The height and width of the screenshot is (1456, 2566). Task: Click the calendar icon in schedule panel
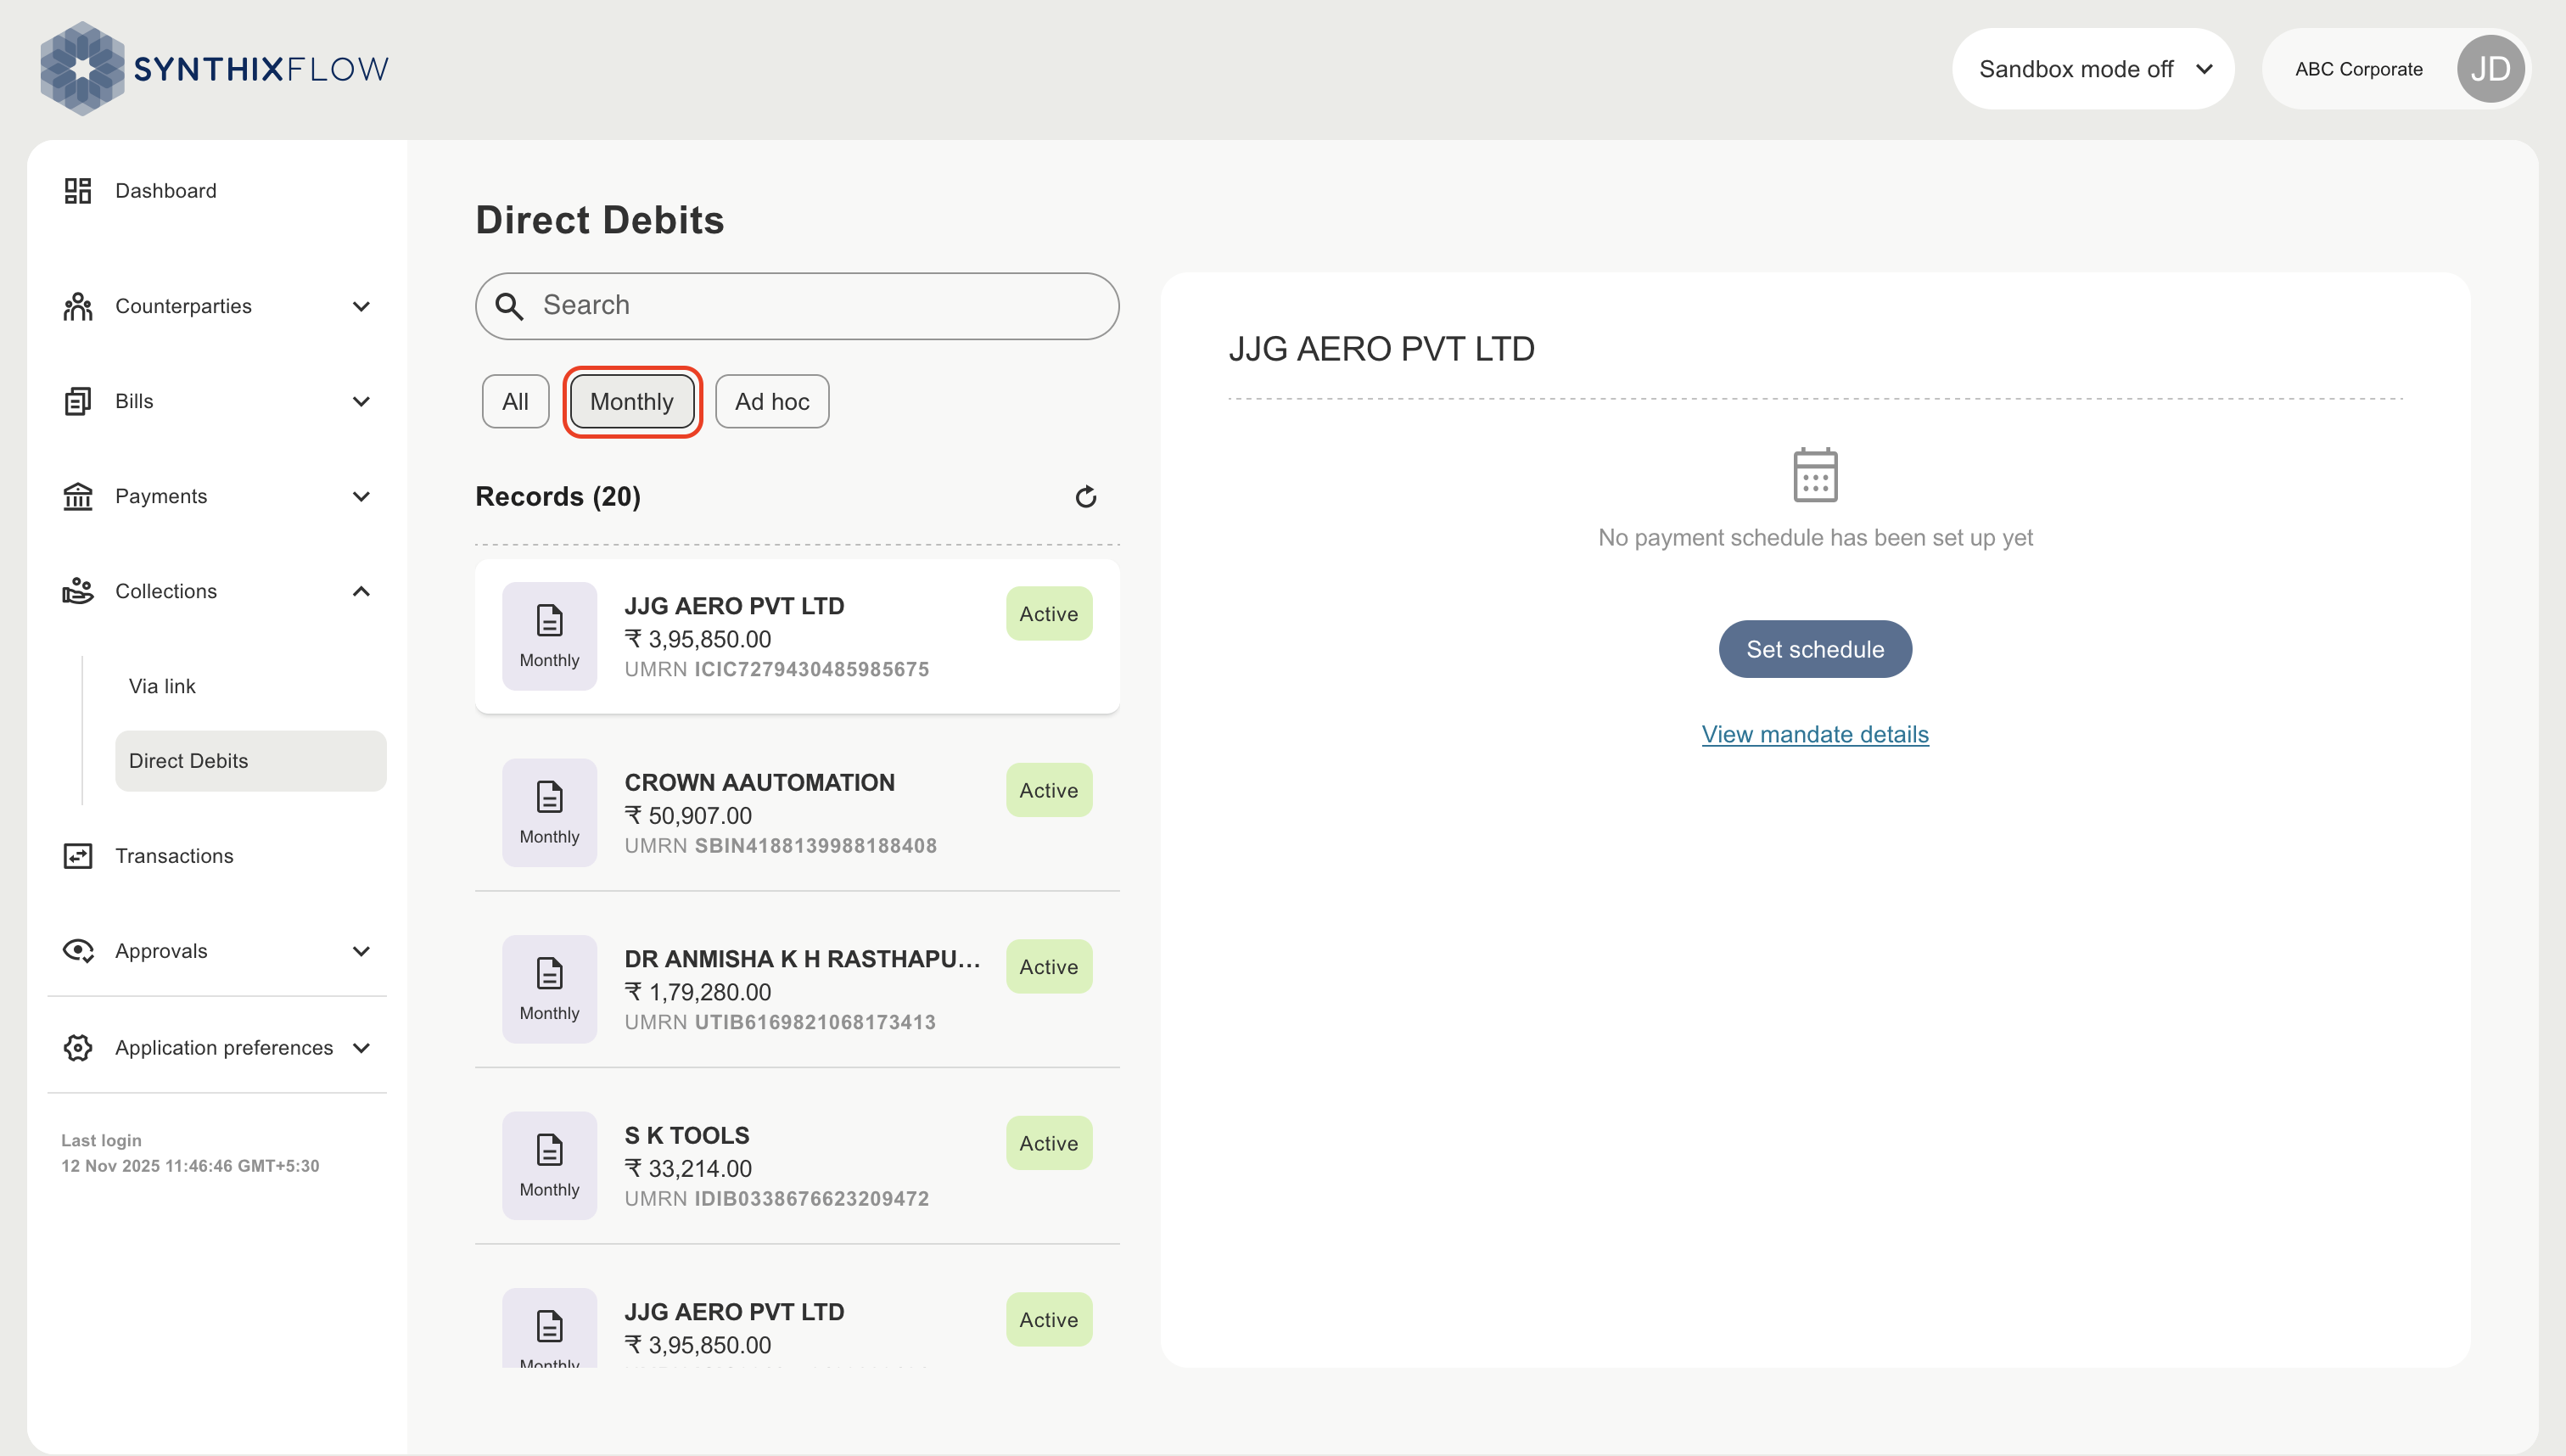[x=1815, y=474]
